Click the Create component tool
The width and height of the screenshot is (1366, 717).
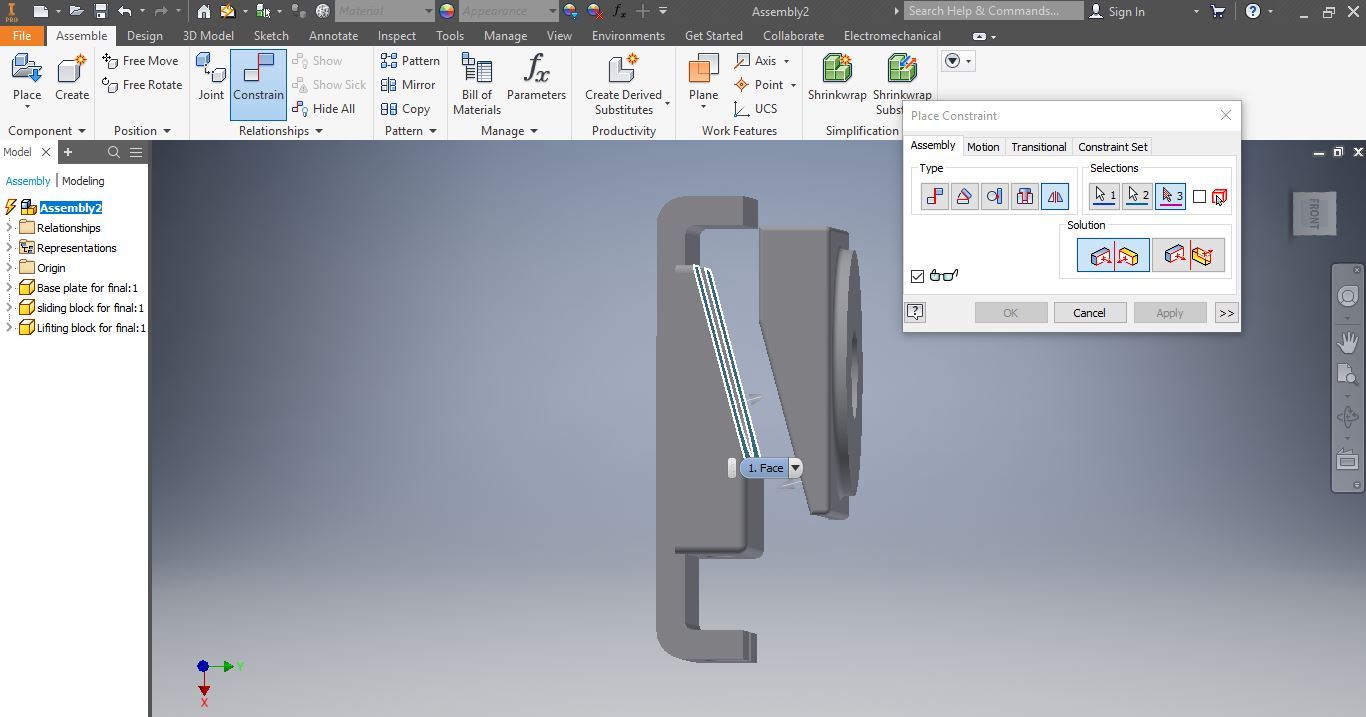pos(72,78)
